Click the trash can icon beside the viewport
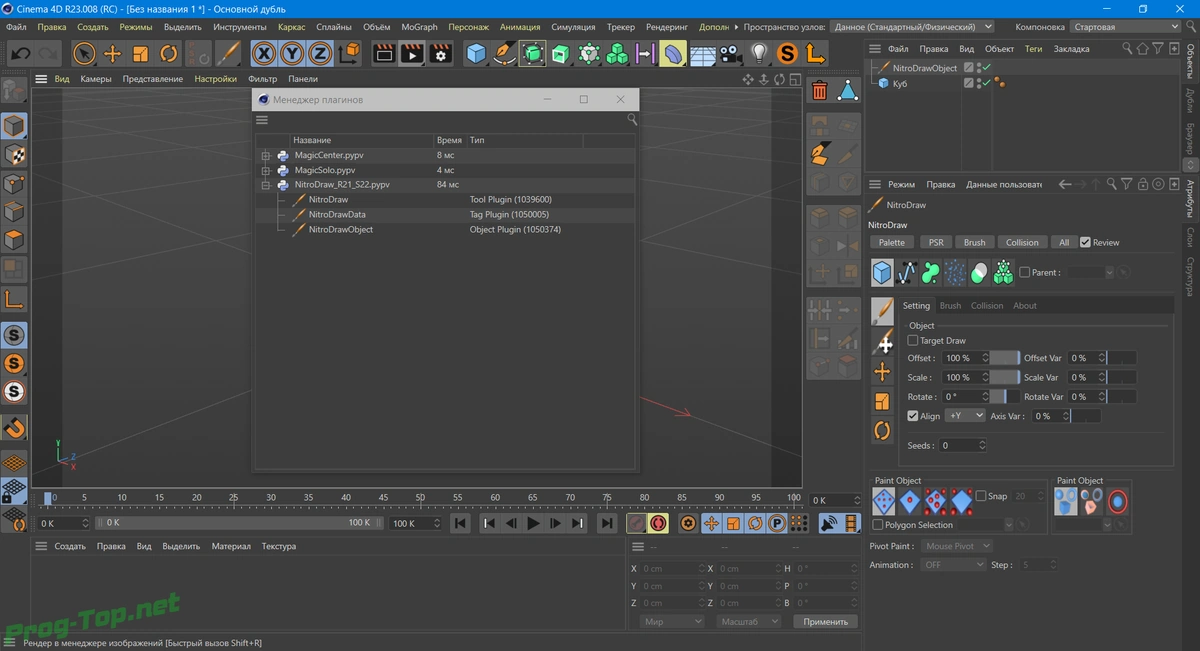 [820, 91]
